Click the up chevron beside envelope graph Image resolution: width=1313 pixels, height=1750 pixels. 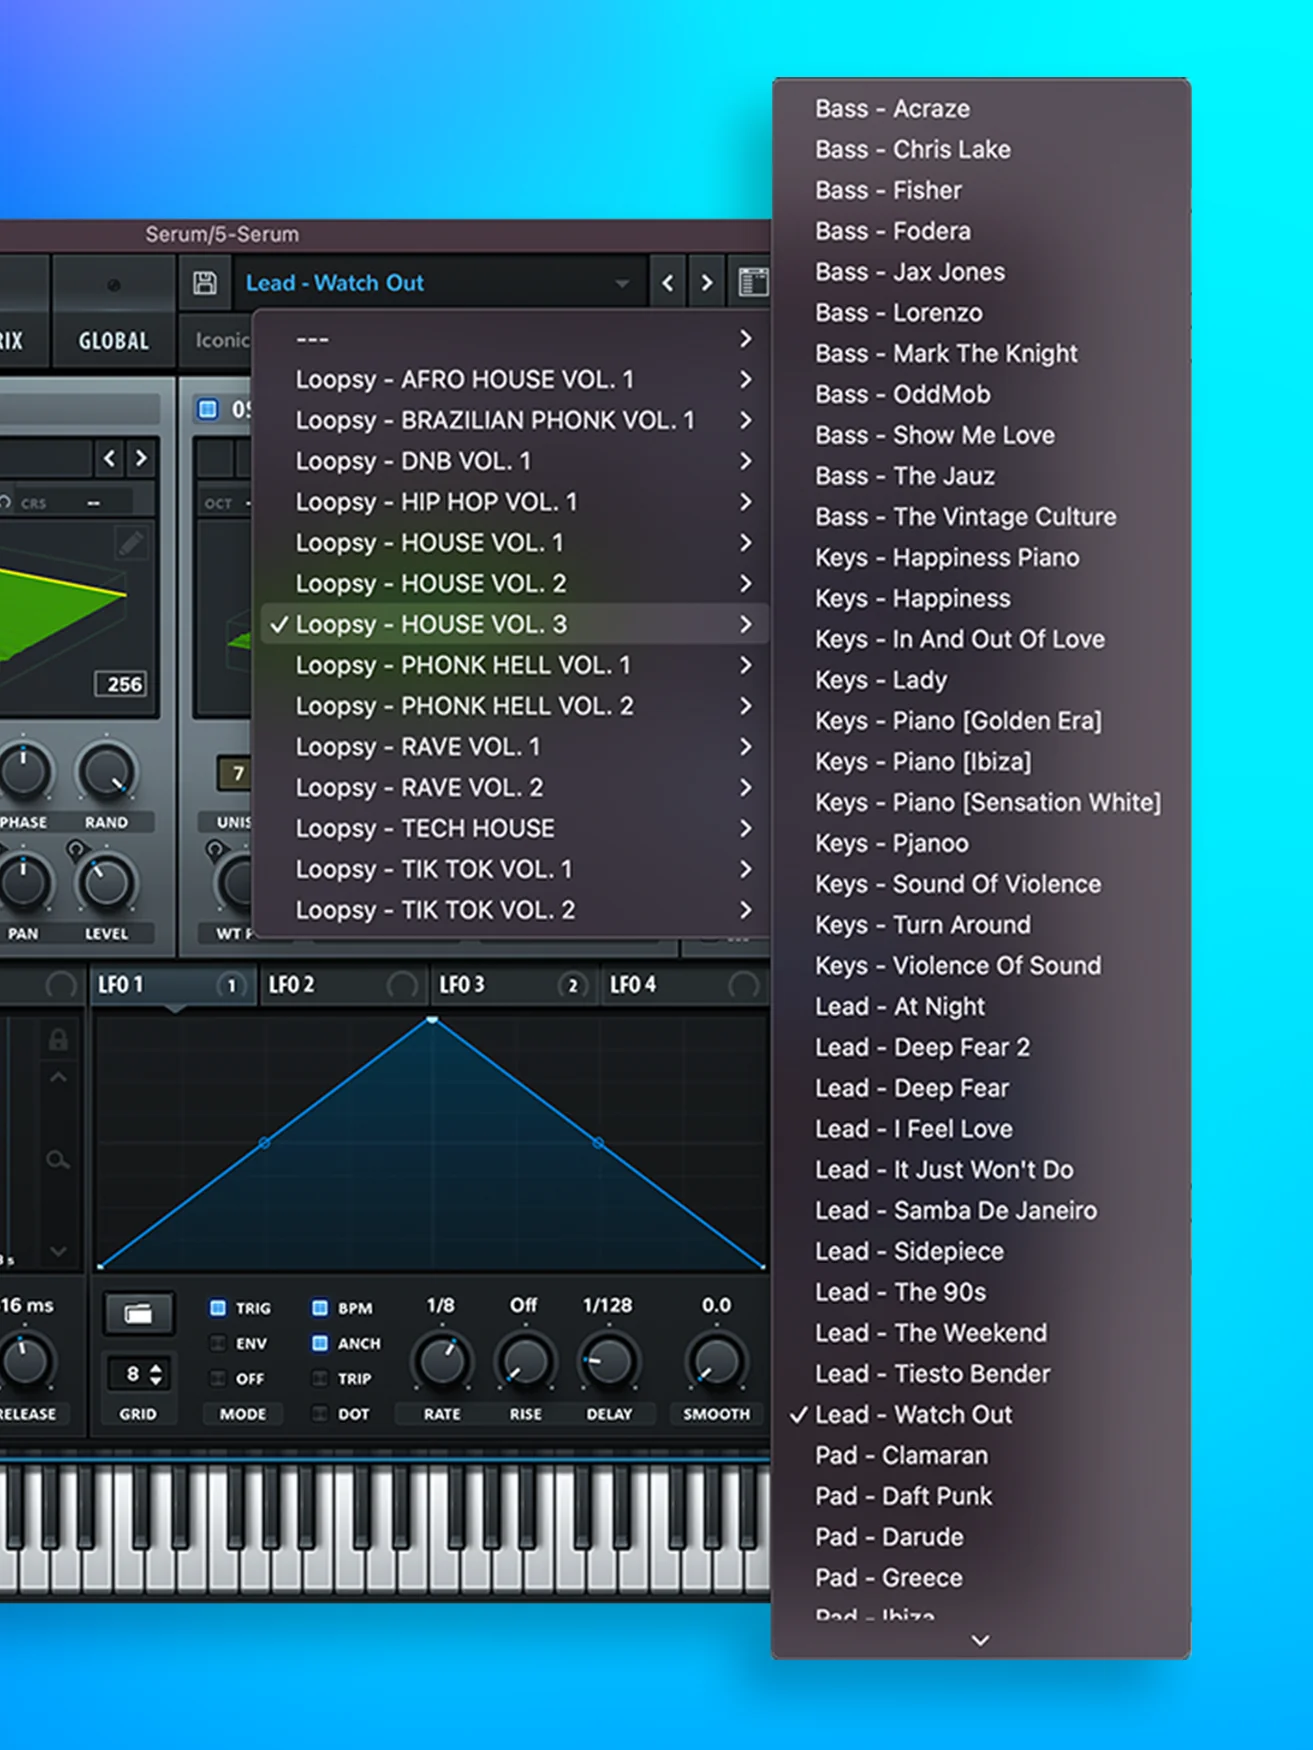58,1078
